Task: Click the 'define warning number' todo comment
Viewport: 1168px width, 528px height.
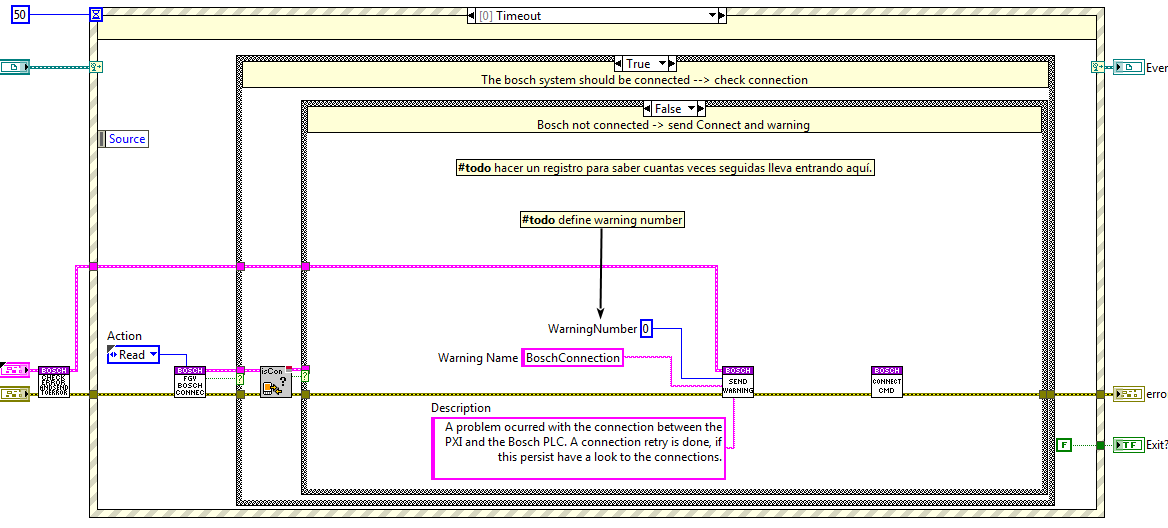Action: coord(603,220)
